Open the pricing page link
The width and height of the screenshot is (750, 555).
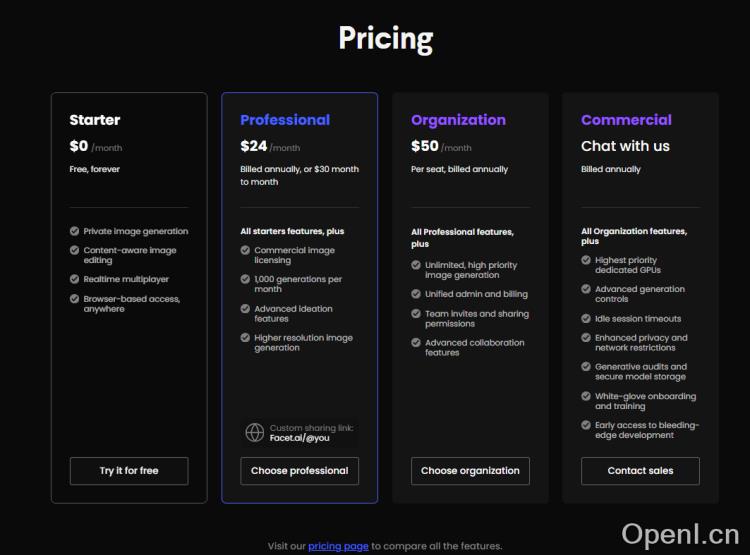[x=338, y=546]
